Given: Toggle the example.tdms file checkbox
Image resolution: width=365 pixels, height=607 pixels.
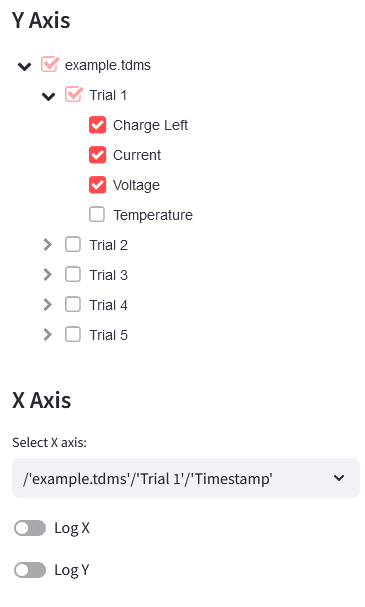Looking at the screenshot, I should click(x=50, y=64).
